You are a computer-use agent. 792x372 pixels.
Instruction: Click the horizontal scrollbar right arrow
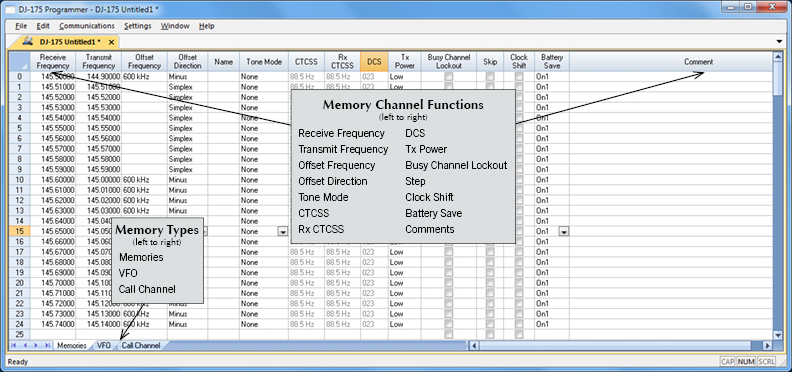pos(768,346)
